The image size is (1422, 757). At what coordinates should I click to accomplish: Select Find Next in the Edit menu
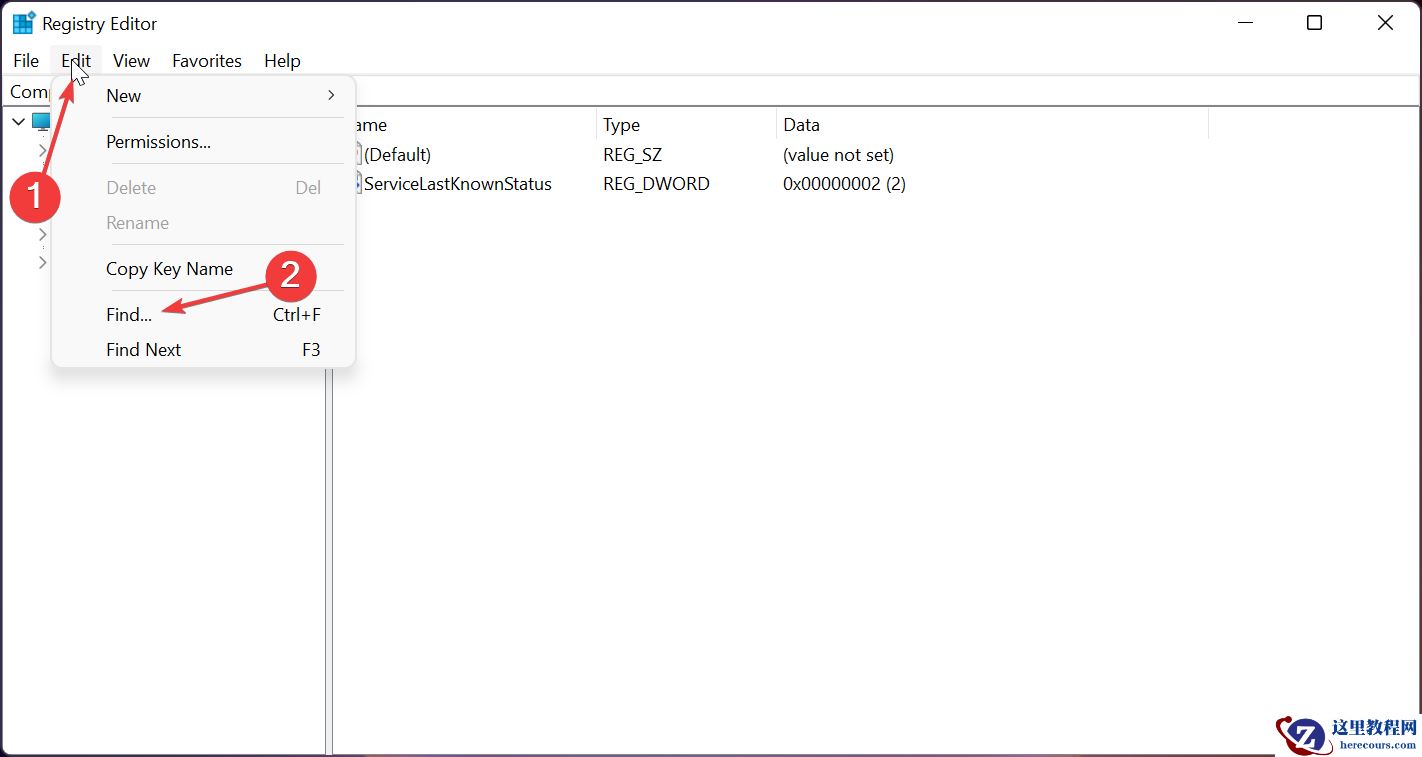(x=143, y=349)
